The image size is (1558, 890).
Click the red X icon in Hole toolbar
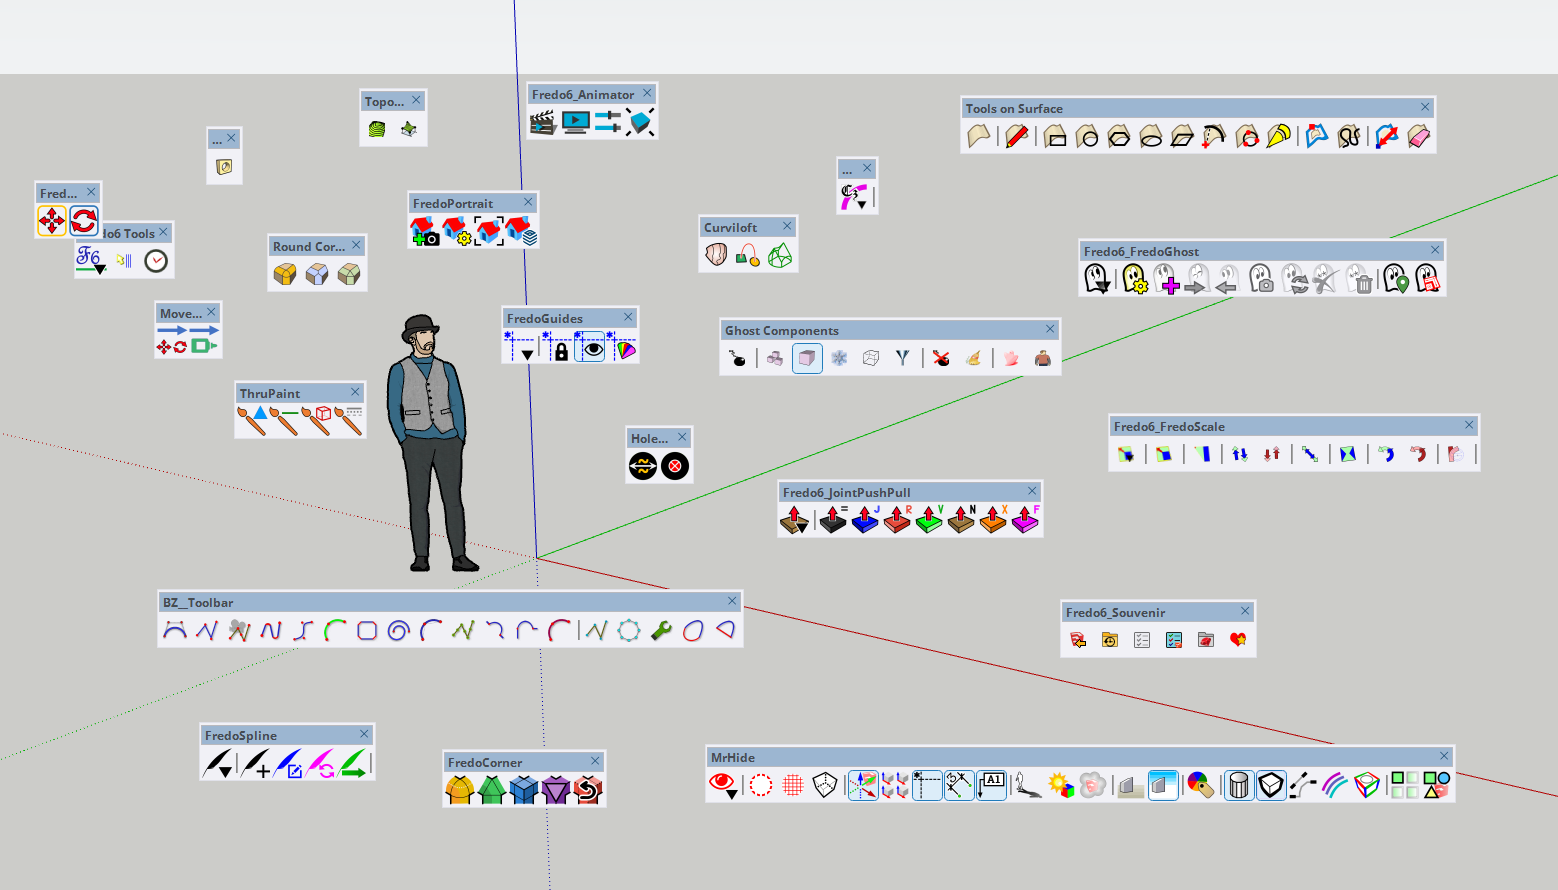point(675,466)
